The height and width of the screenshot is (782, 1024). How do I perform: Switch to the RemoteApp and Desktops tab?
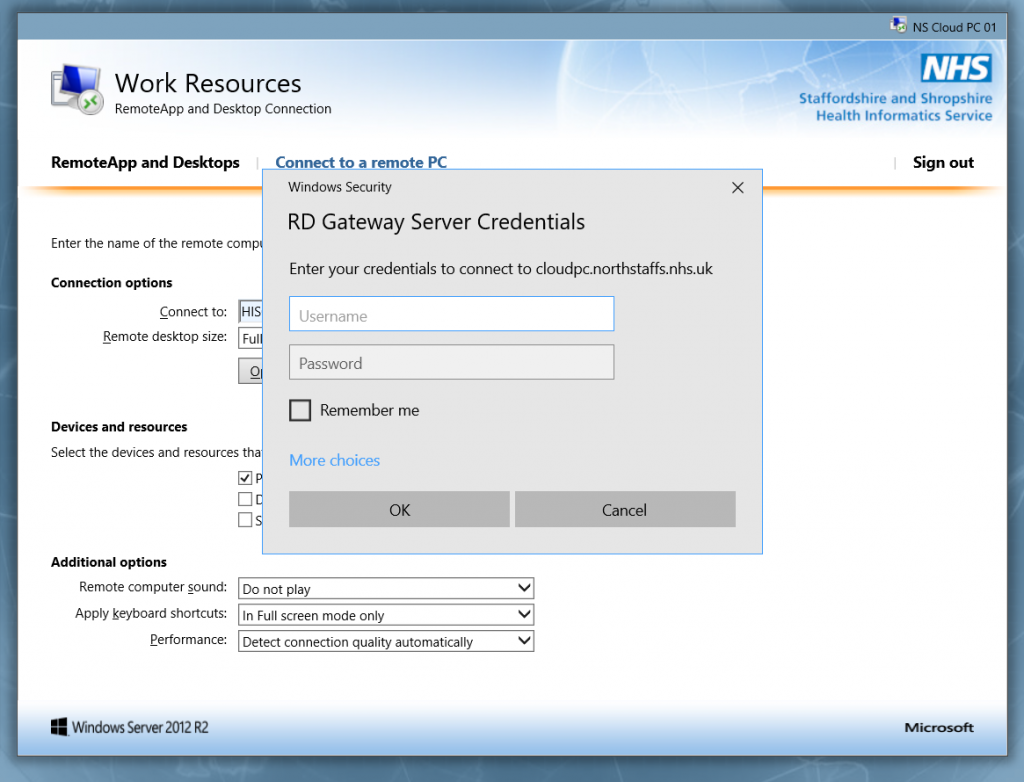tap(145, 162)
